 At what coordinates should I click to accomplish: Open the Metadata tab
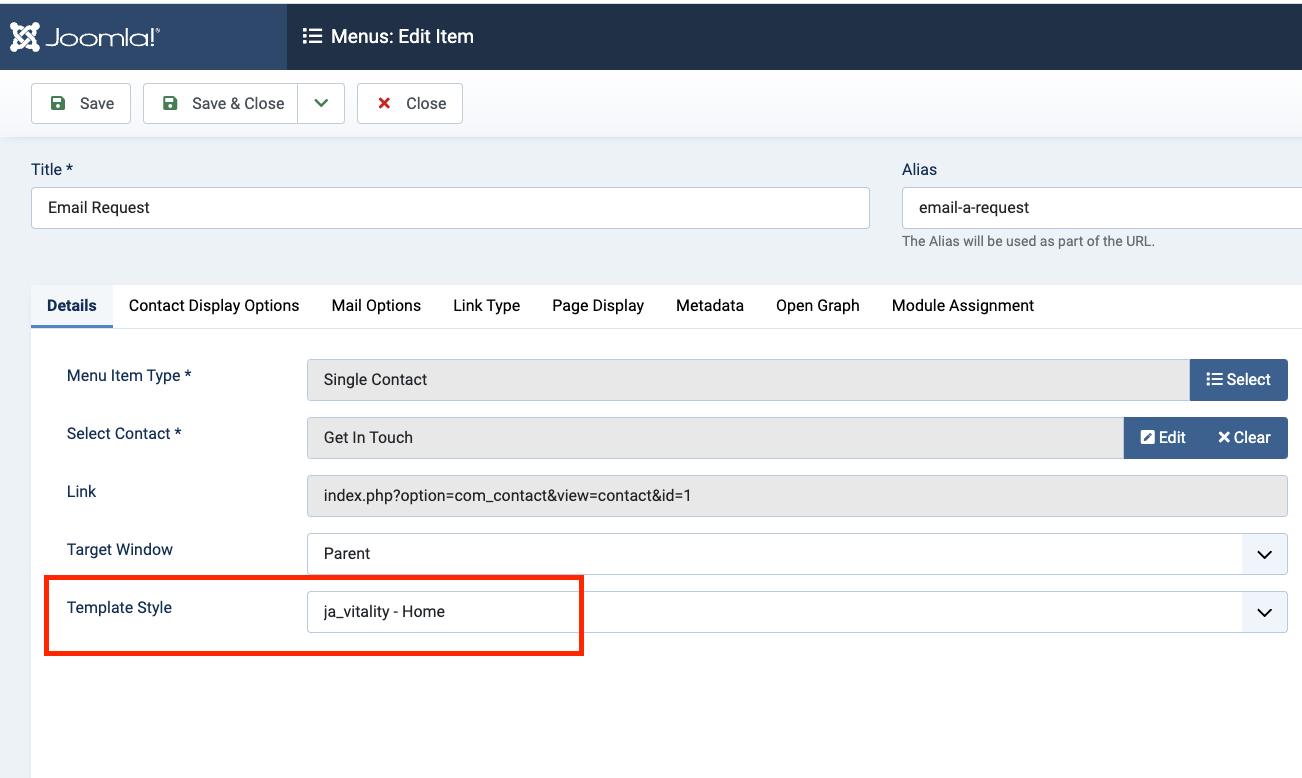tap(710, 306)
